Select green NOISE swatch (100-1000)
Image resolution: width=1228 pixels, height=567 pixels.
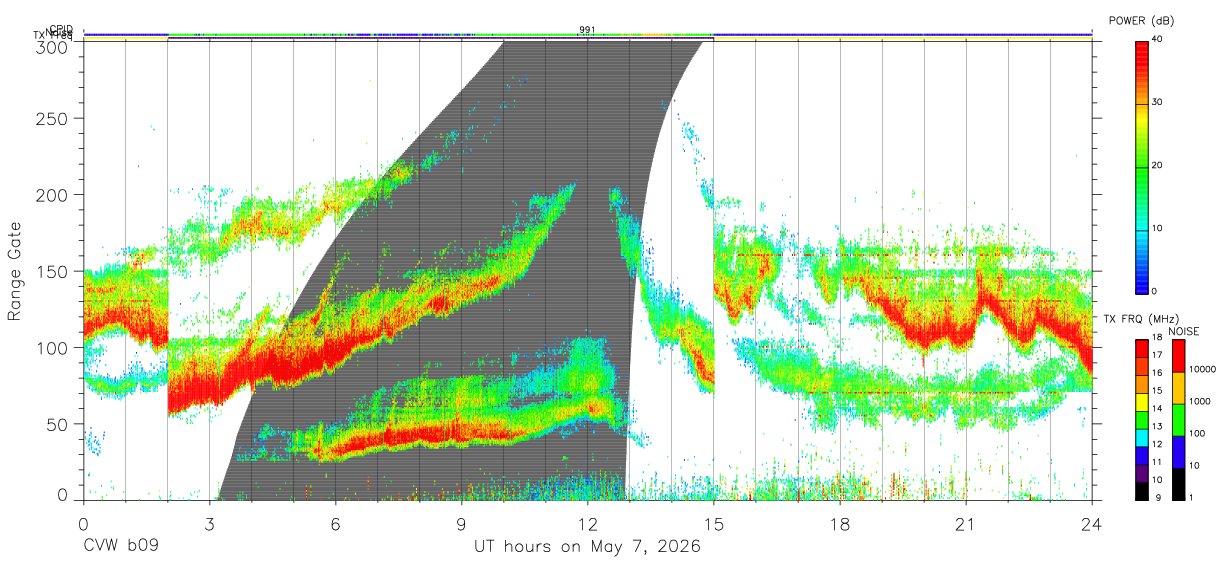click(1179, 420)
